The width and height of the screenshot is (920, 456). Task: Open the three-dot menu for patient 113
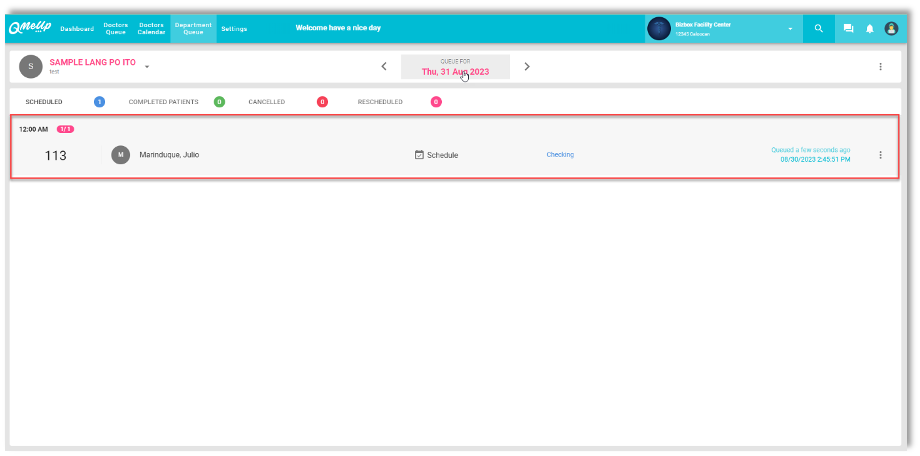coord(880,155)
